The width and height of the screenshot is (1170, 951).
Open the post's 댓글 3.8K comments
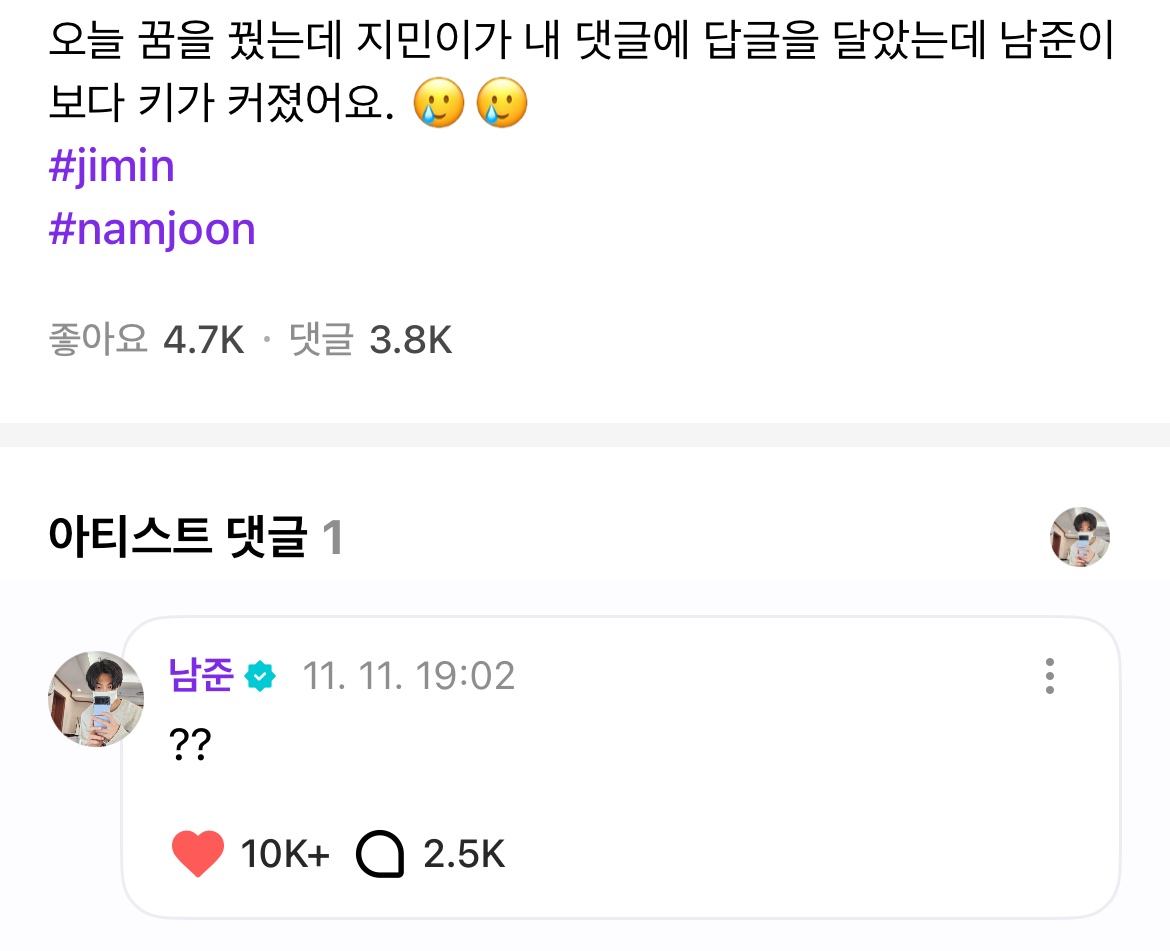click(371, 341)
